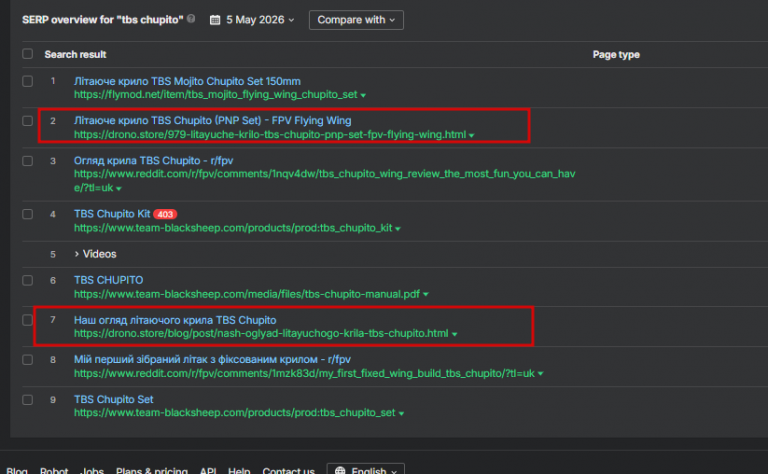
Task: Open the API link in footer
Action: click(208, 471)
